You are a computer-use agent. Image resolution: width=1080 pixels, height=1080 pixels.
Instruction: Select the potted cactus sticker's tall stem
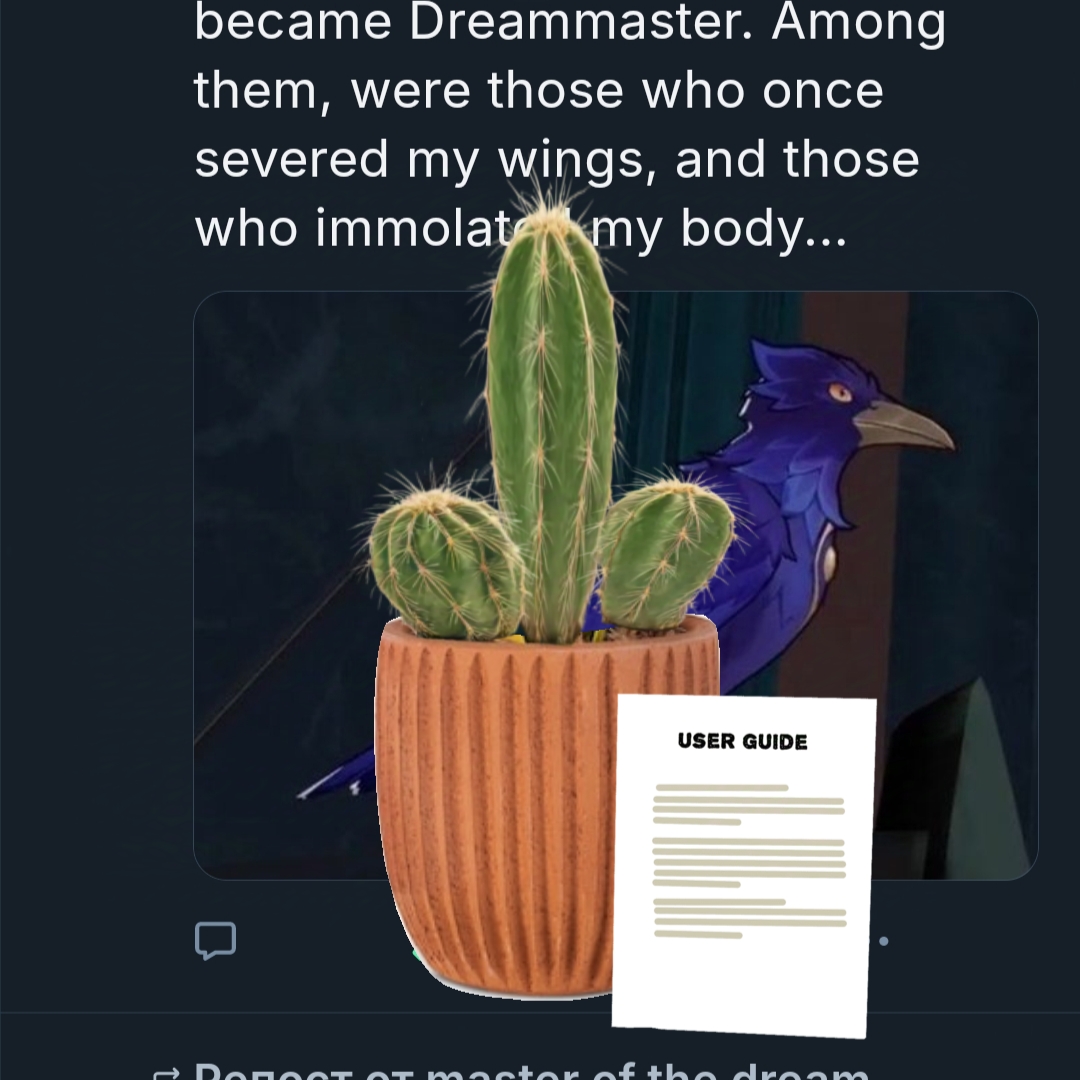point(551,420)
